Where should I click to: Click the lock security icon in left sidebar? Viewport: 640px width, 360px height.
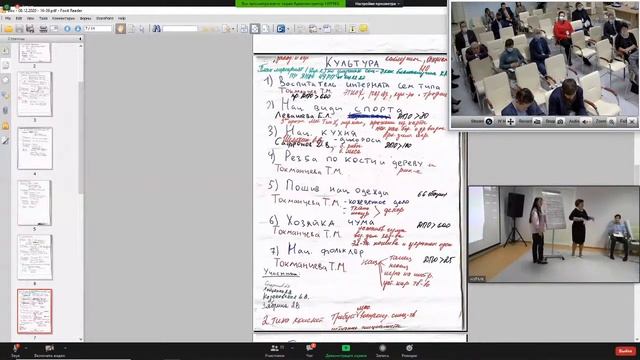(5, 125)
